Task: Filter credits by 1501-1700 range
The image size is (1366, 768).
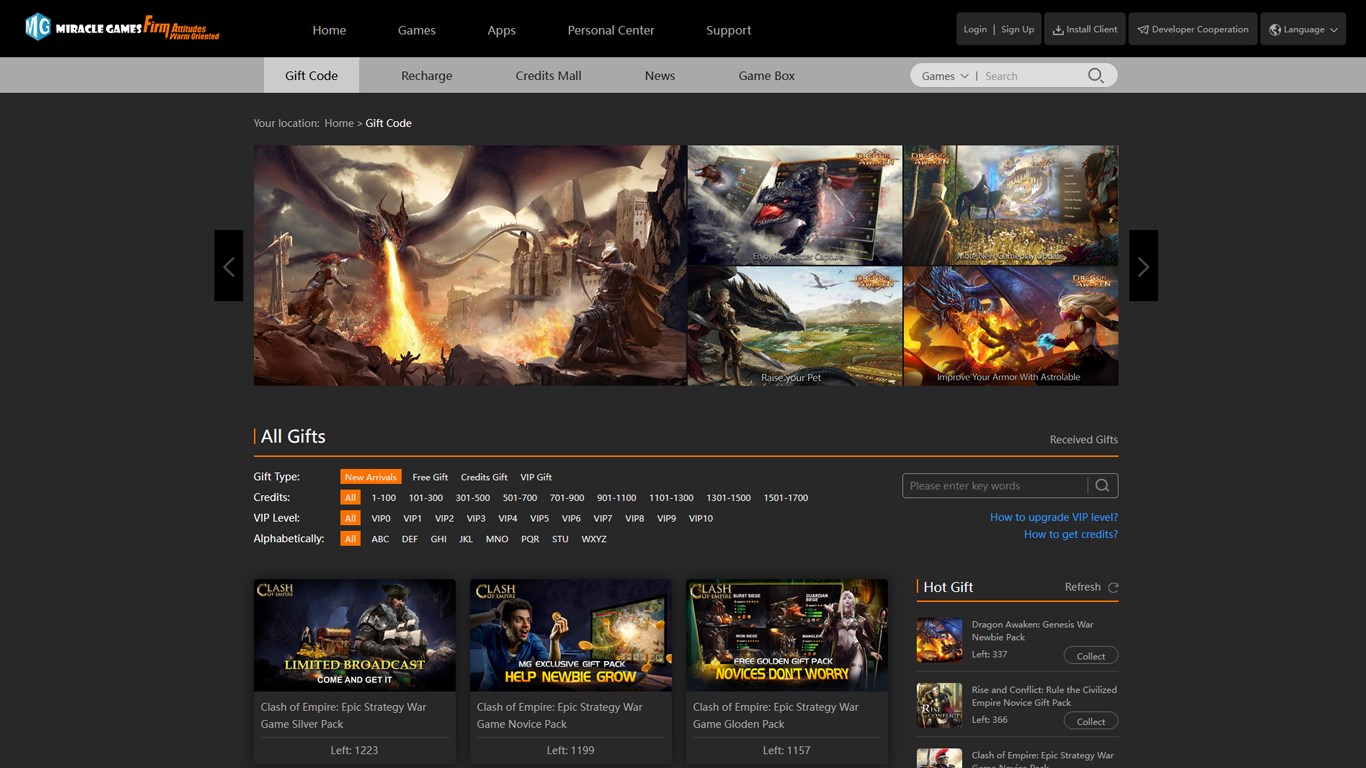Action: (786, 498)
